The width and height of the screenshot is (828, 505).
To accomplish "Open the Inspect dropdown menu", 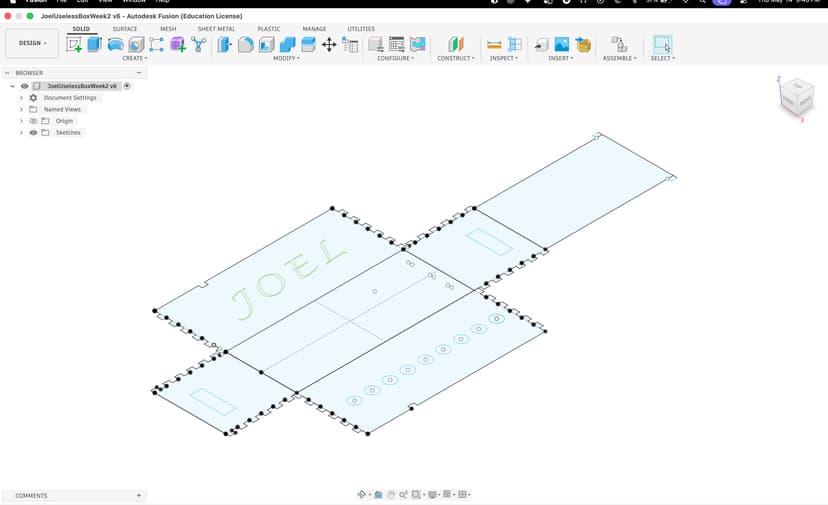I will point(504,58).
